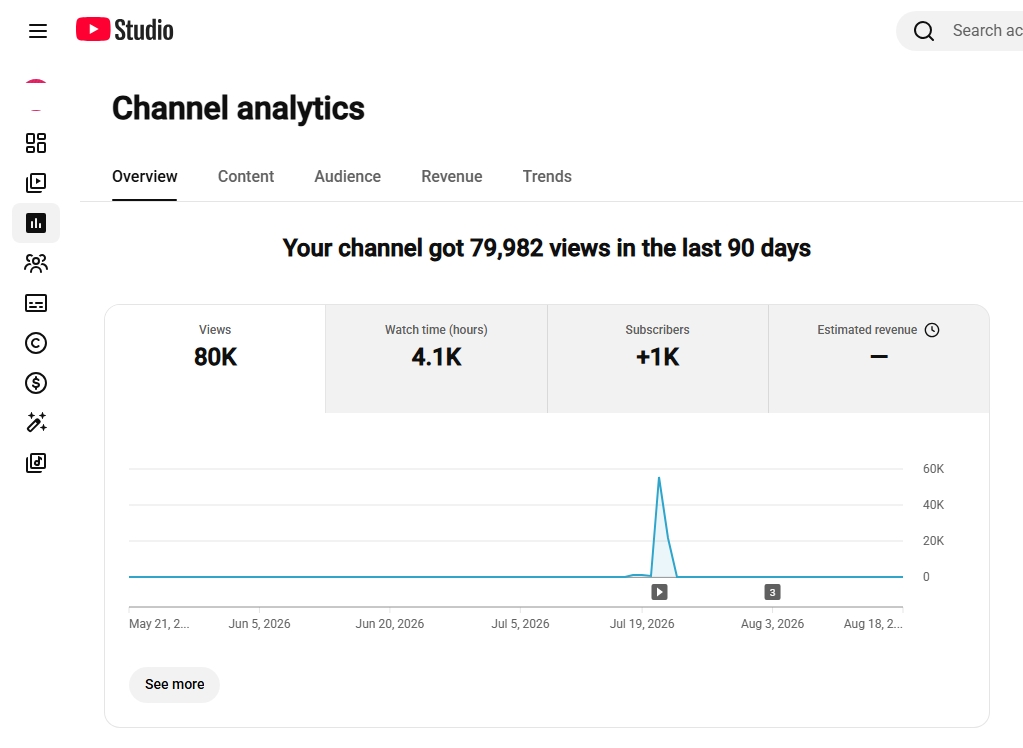The height and width of the screenshot is (748, 1023).
Task: Focus the search across channel field
Action: pos(960,31)
